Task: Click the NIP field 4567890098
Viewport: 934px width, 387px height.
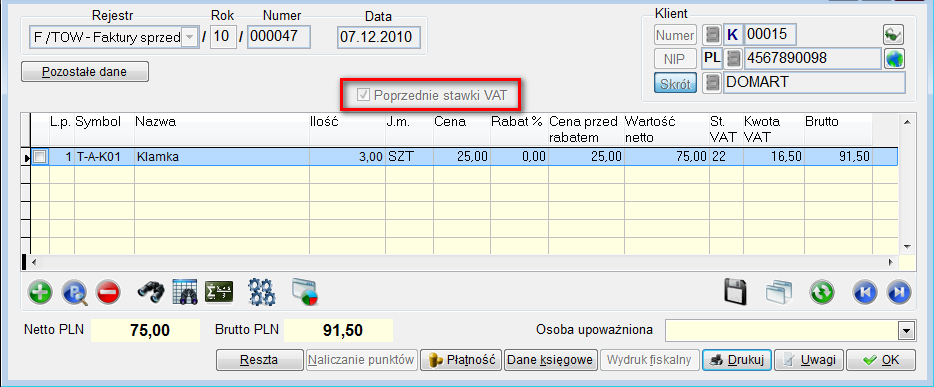Action: [813, 58]
